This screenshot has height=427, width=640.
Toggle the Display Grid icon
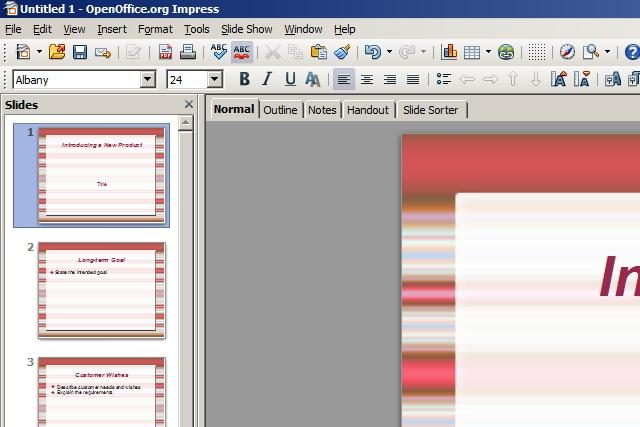coord(537,52)
